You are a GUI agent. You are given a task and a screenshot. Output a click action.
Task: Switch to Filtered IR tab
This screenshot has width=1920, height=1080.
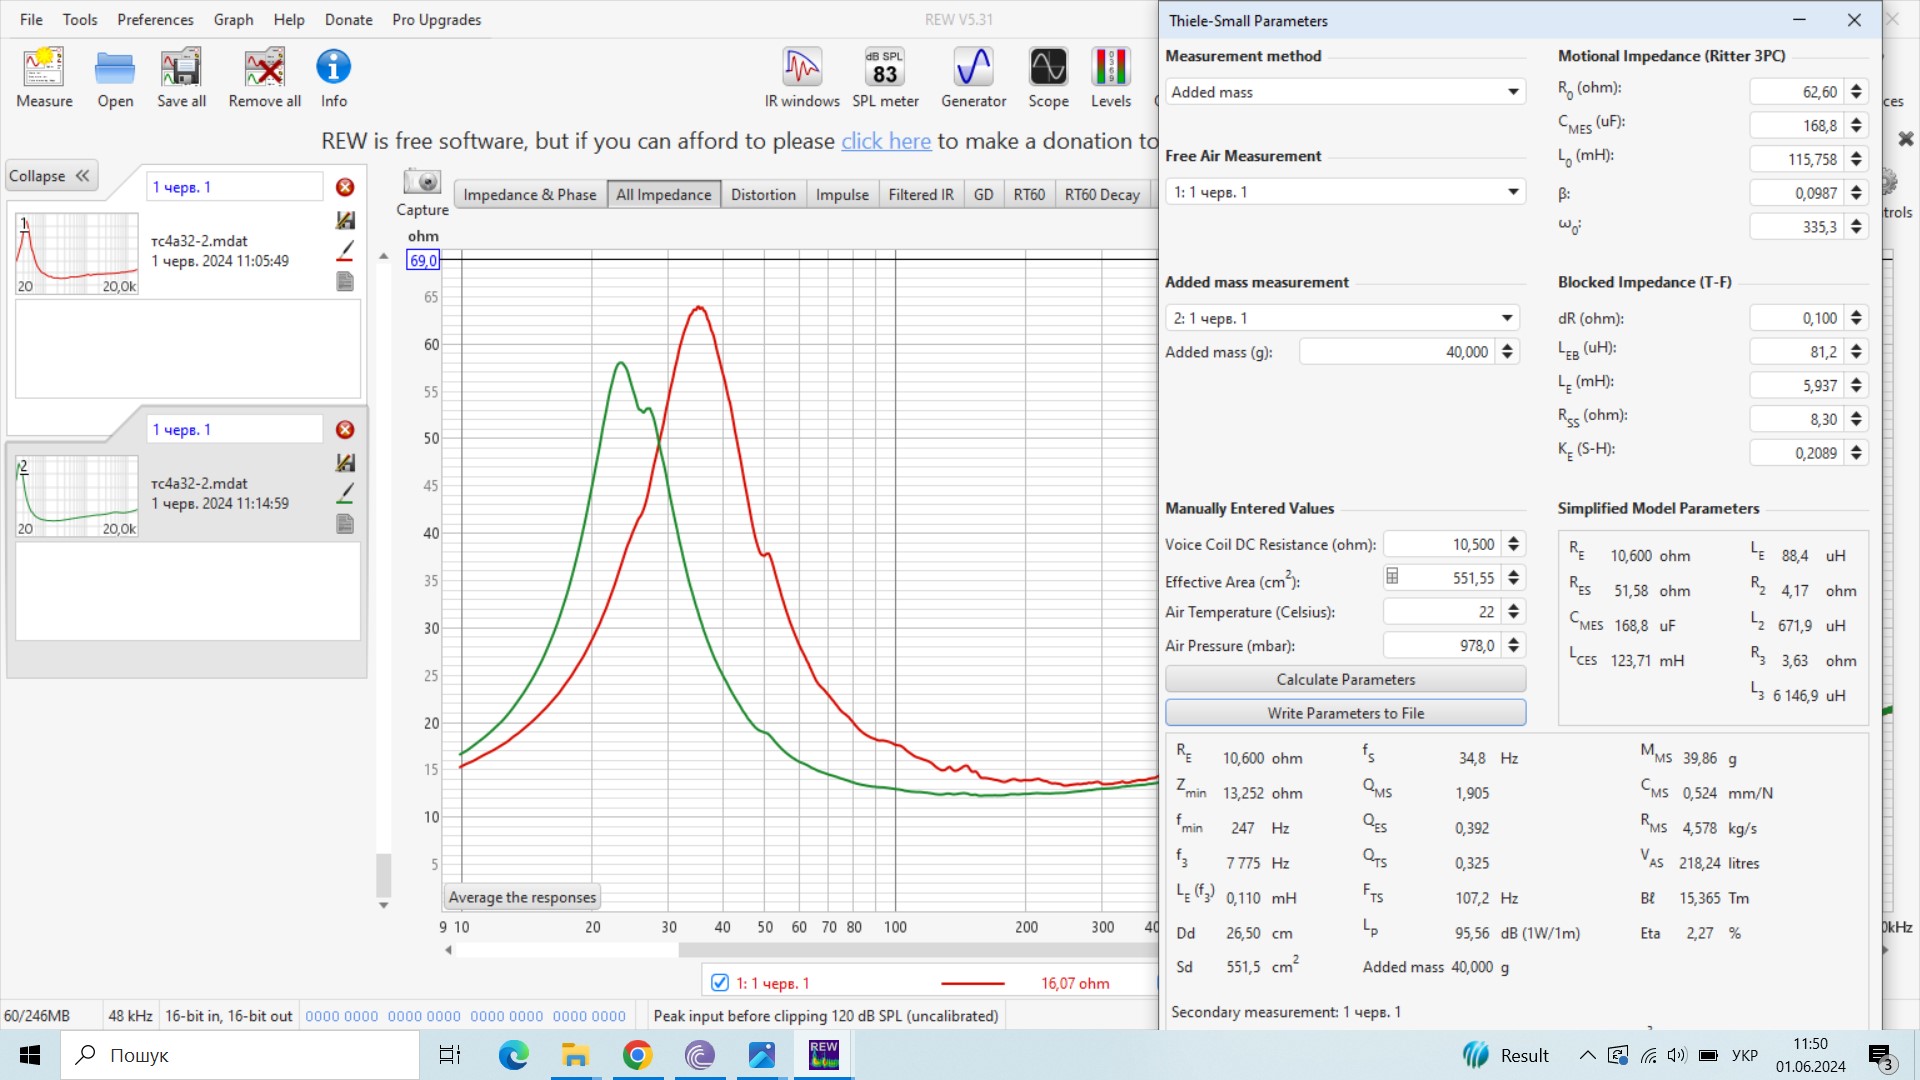point(921,194)
